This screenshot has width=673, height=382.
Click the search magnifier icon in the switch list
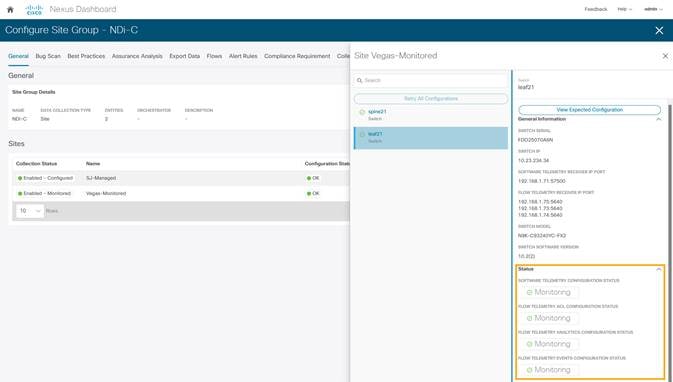(x=360, y=80)
